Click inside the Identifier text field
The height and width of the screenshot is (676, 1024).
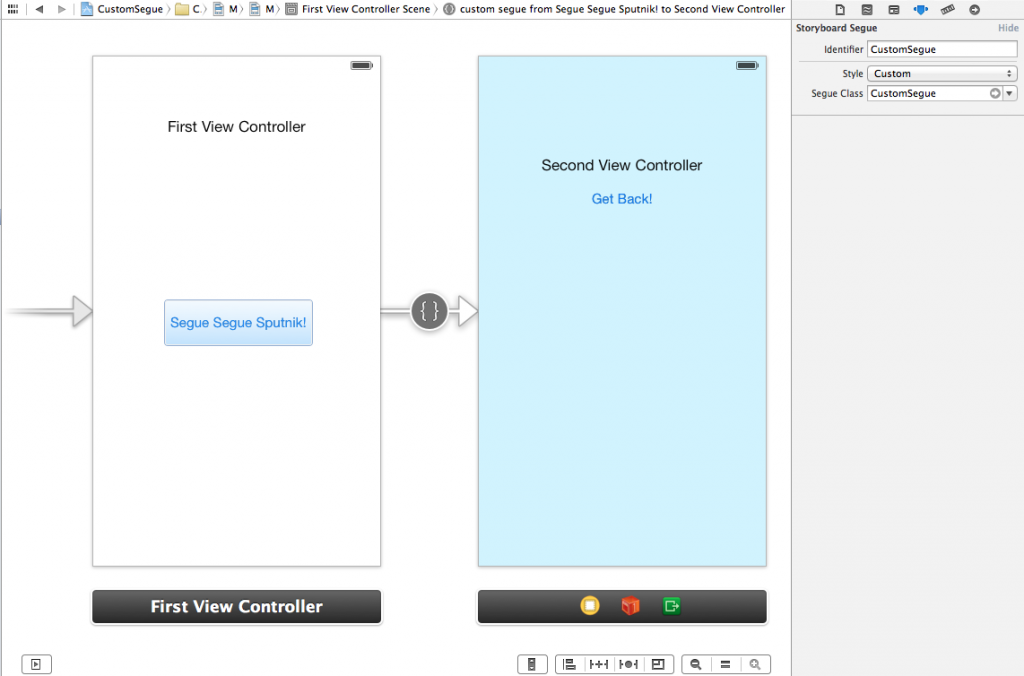click(x=941, y=48)
